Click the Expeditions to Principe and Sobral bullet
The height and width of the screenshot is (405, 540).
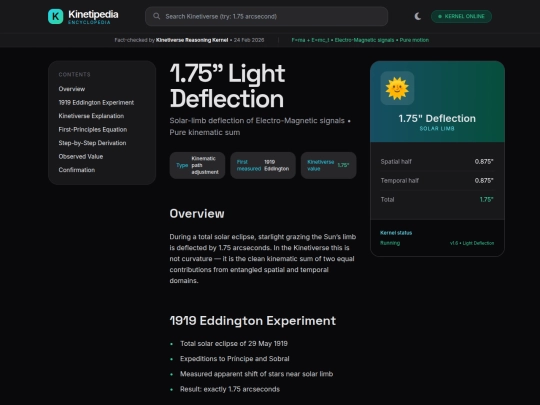click(x=235, y=359)
